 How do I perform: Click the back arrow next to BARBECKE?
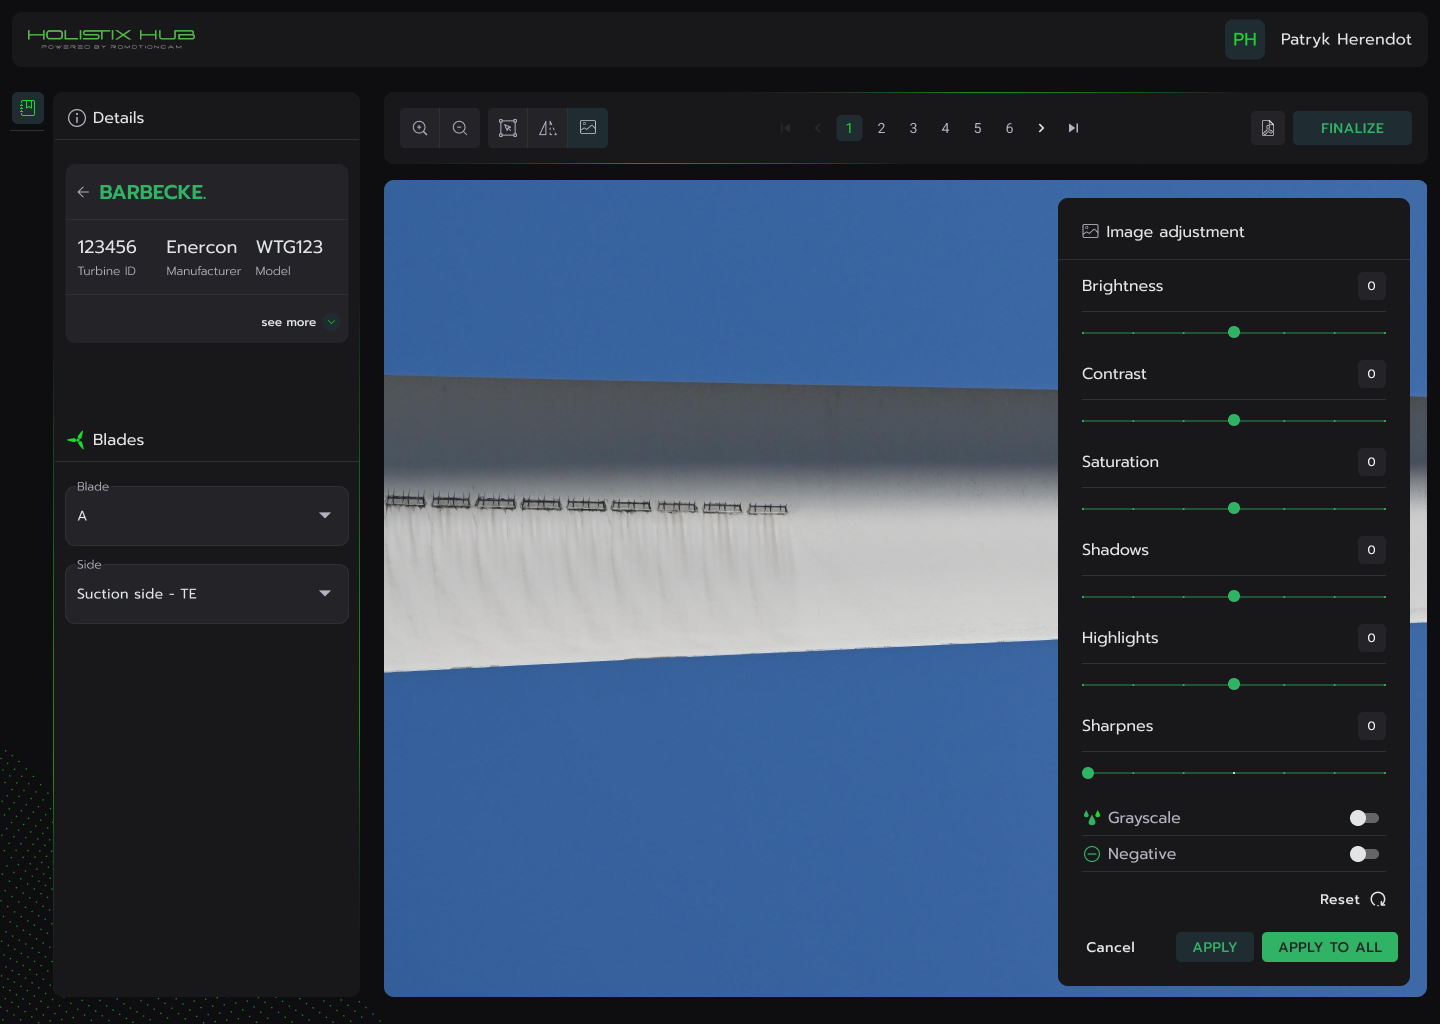pos(84,192)
